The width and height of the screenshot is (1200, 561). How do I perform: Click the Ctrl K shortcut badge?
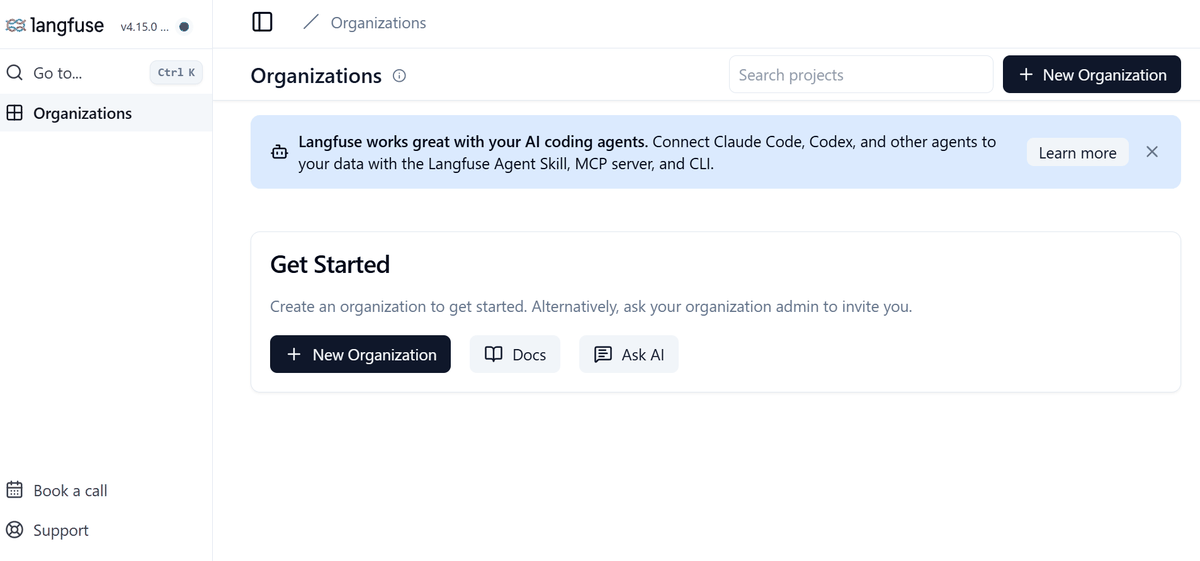point(177,73)
